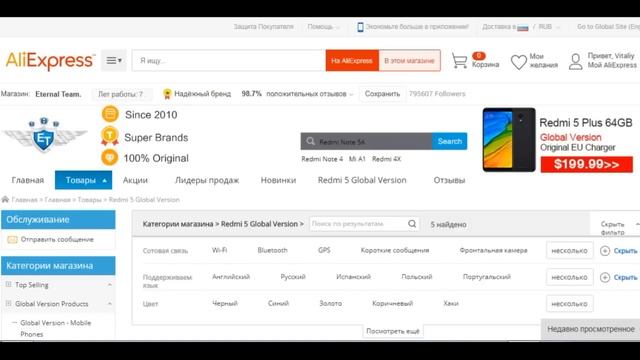Filter by Черный color
Viewport: 640px width, 360px height.
[225, 303]
